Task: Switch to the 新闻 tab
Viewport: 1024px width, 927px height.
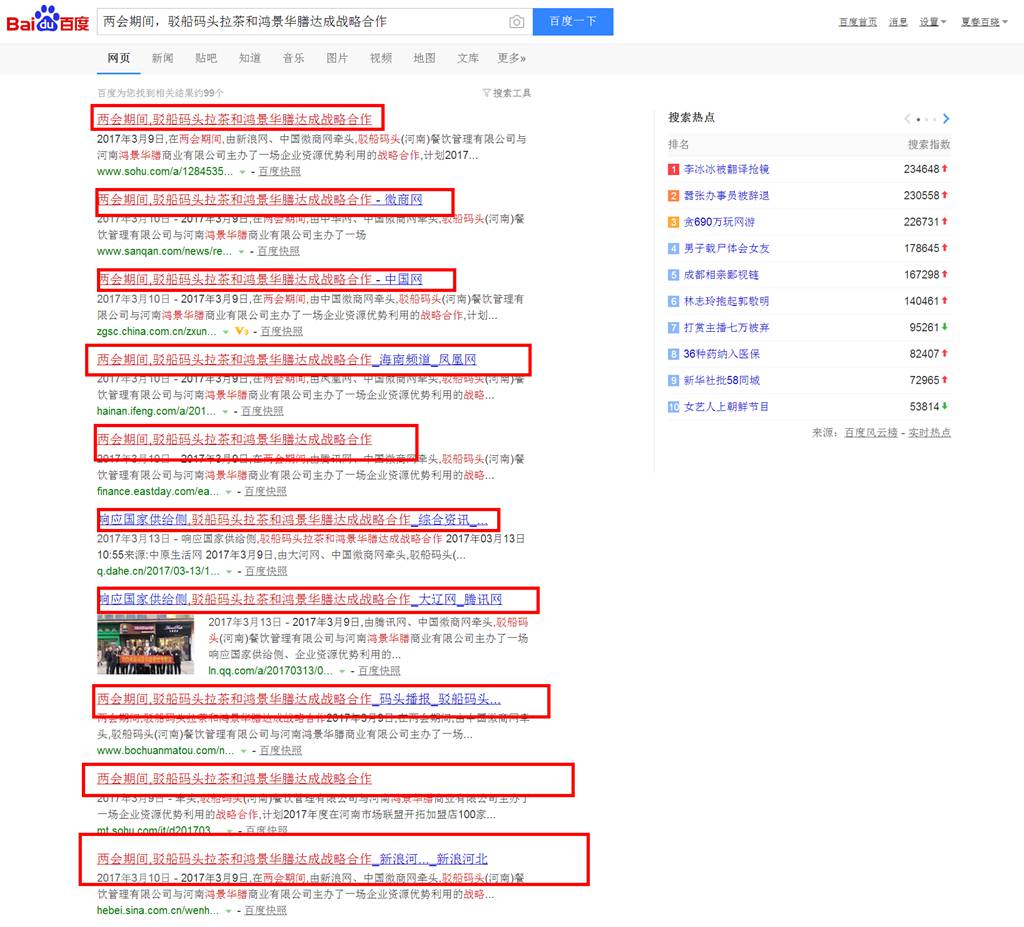Action: (162, 58)
